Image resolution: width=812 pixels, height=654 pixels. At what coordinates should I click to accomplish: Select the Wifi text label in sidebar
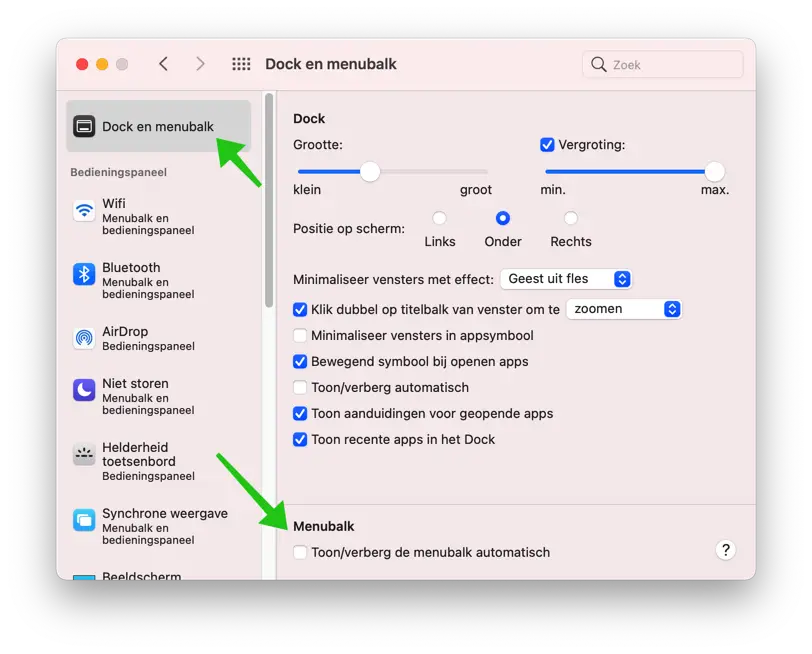(x=114, y=204)
